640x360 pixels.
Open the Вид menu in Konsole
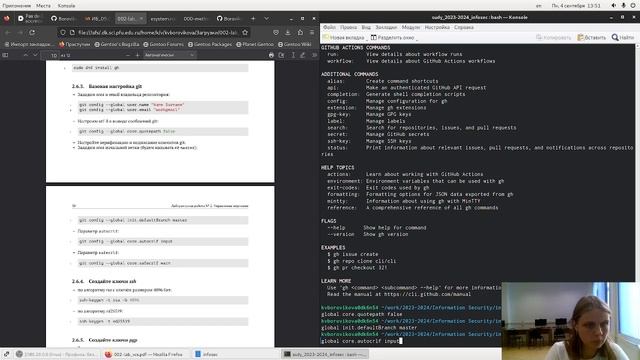click(x=366, y=27)
